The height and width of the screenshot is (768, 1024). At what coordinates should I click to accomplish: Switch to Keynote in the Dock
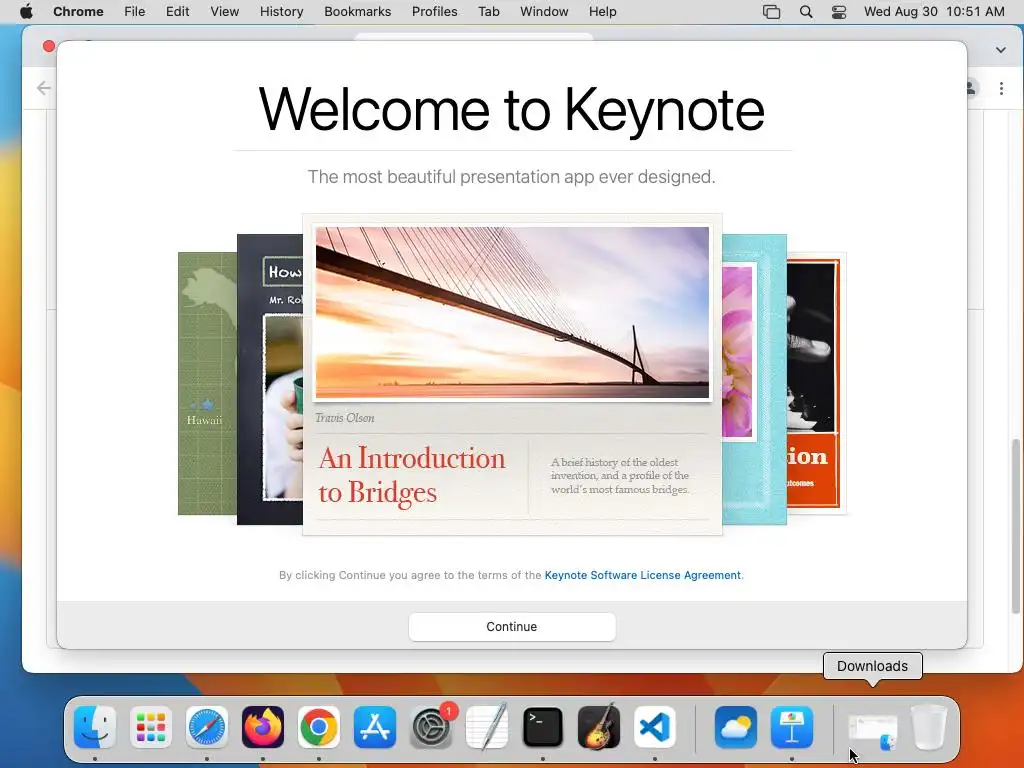point(792,727)
